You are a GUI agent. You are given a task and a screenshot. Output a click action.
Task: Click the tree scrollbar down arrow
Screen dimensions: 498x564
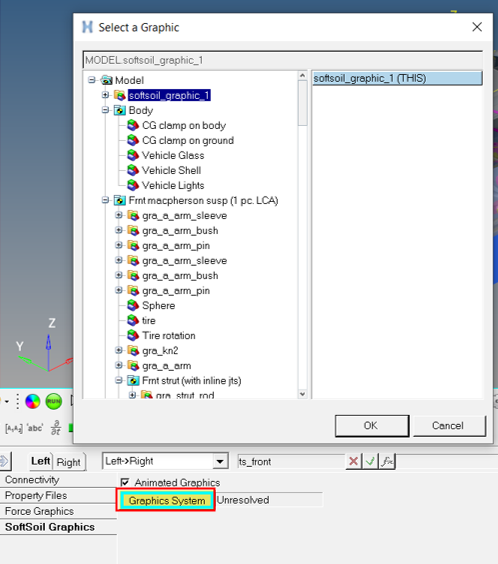[x=302, y=394]
